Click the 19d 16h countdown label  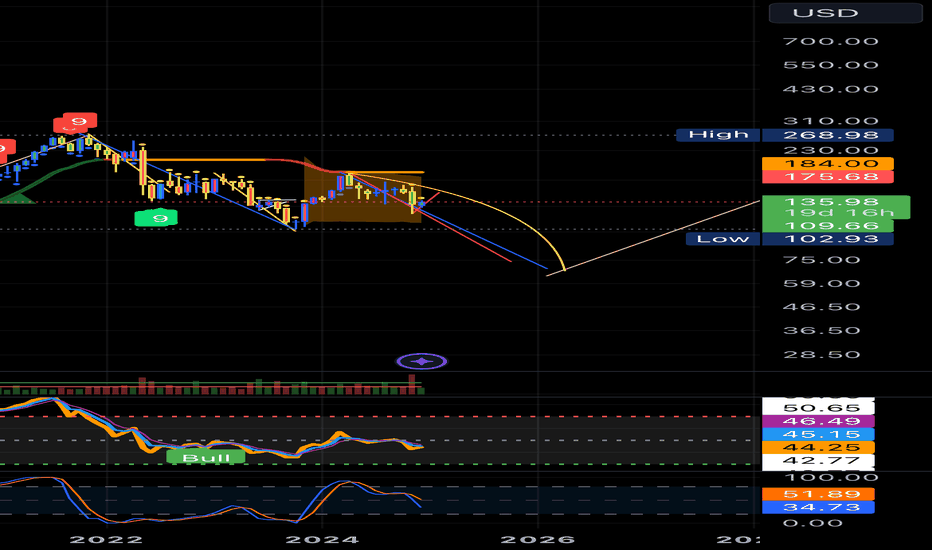tap(839, 213)
